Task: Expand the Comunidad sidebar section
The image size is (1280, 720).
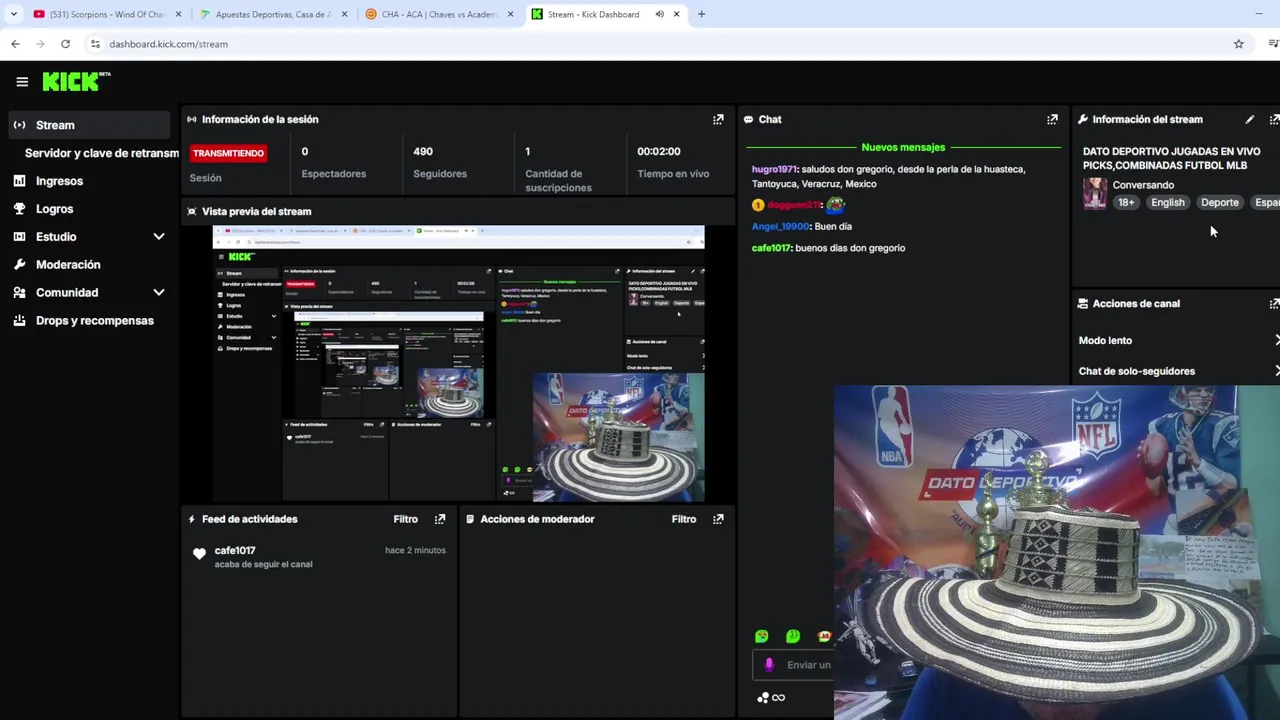Action: [158, 293]
